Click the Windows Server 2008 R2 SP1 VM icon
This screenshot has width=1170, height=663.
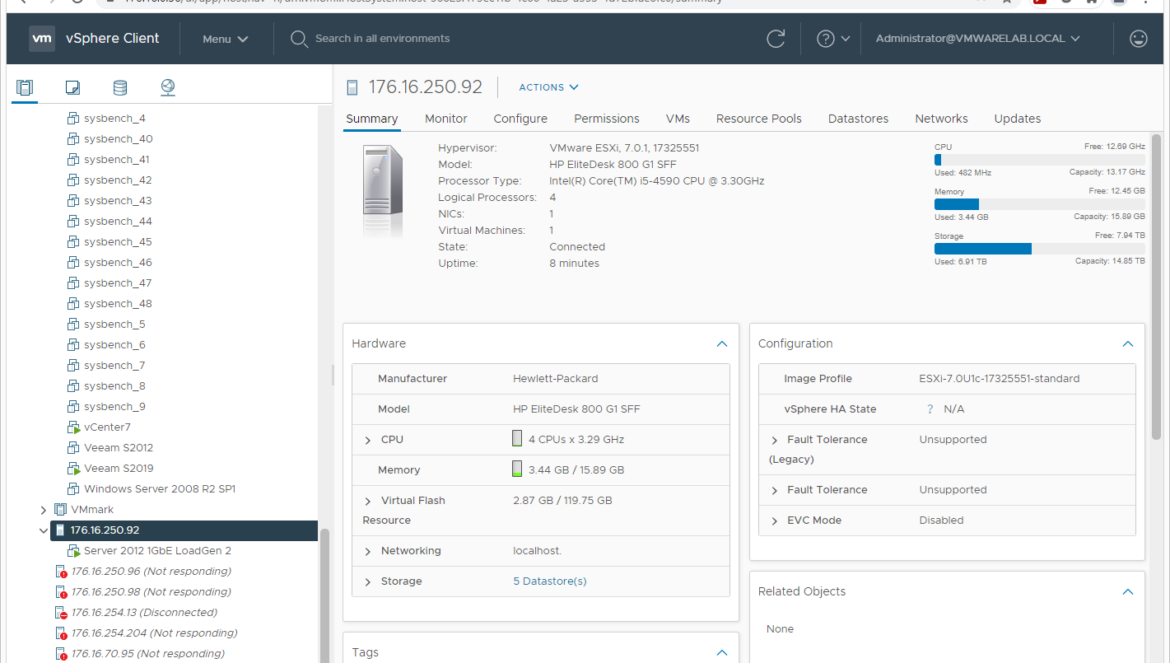click(x=72, y=488)
